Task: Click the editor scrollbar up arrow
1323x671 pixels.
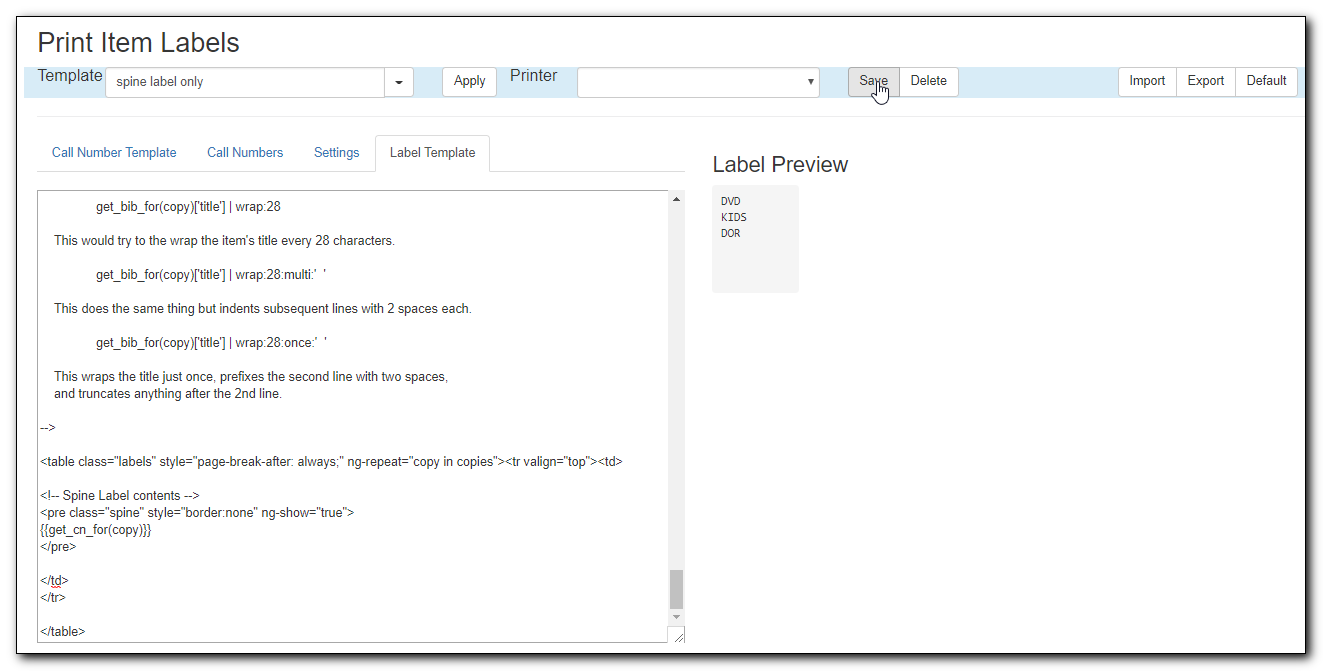Action: [x=676, y=199]
